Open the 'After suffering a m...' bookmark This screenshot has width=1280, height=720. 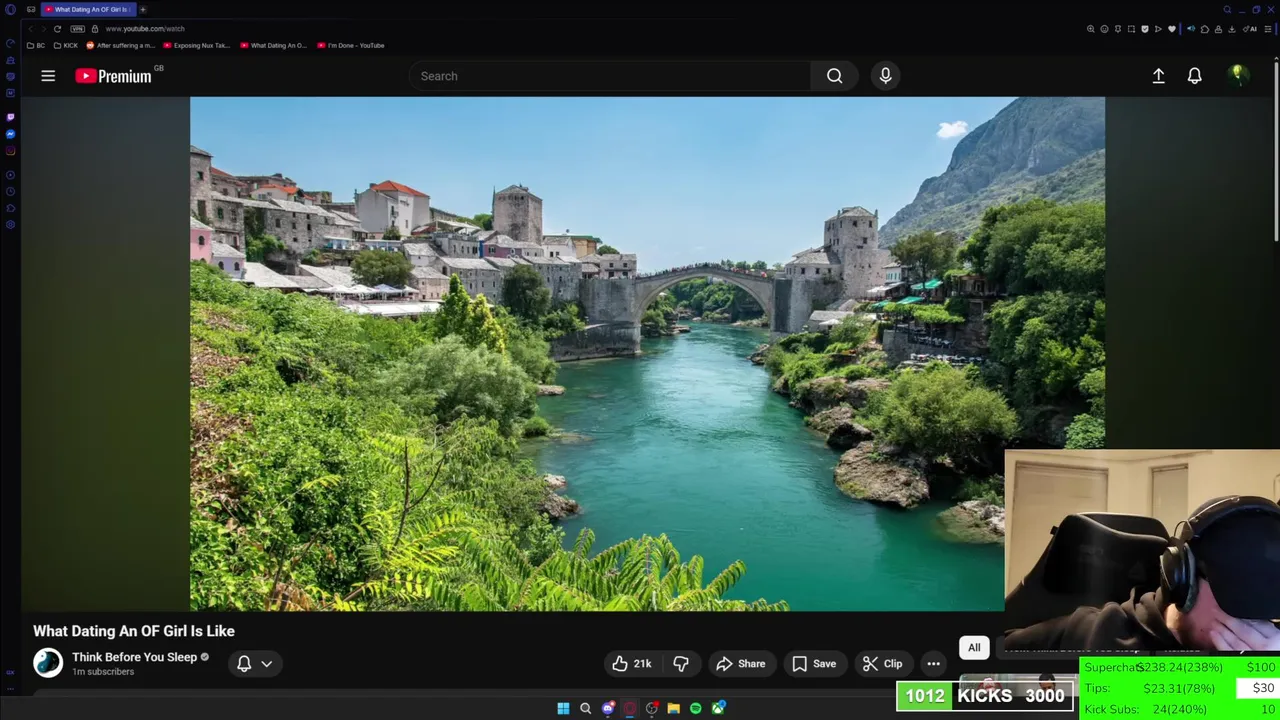coord(121,45)
